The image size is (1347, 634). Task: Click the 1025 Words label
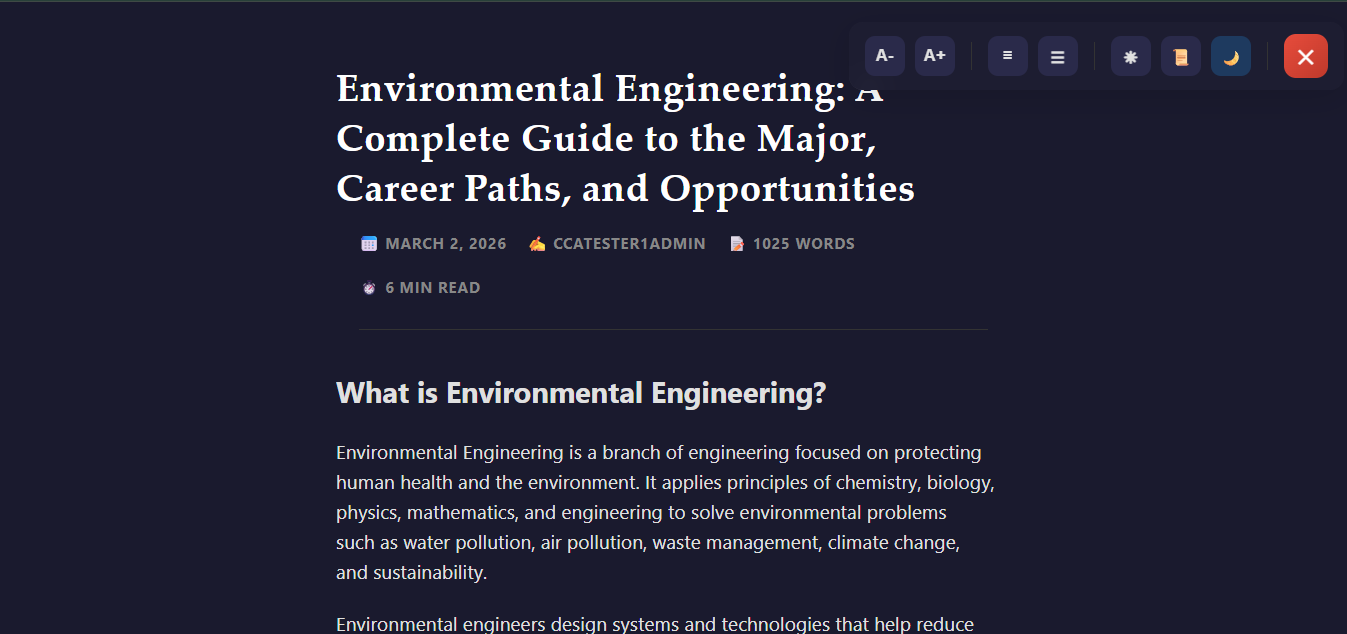coord(804,244)
